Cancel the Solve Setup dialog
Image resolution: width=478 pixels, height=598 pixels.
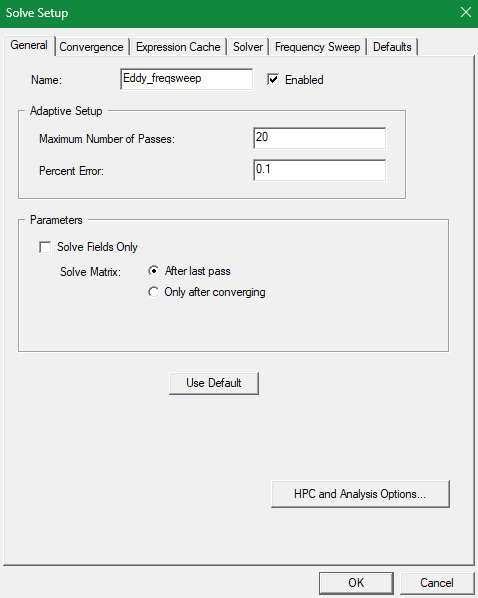437,583
